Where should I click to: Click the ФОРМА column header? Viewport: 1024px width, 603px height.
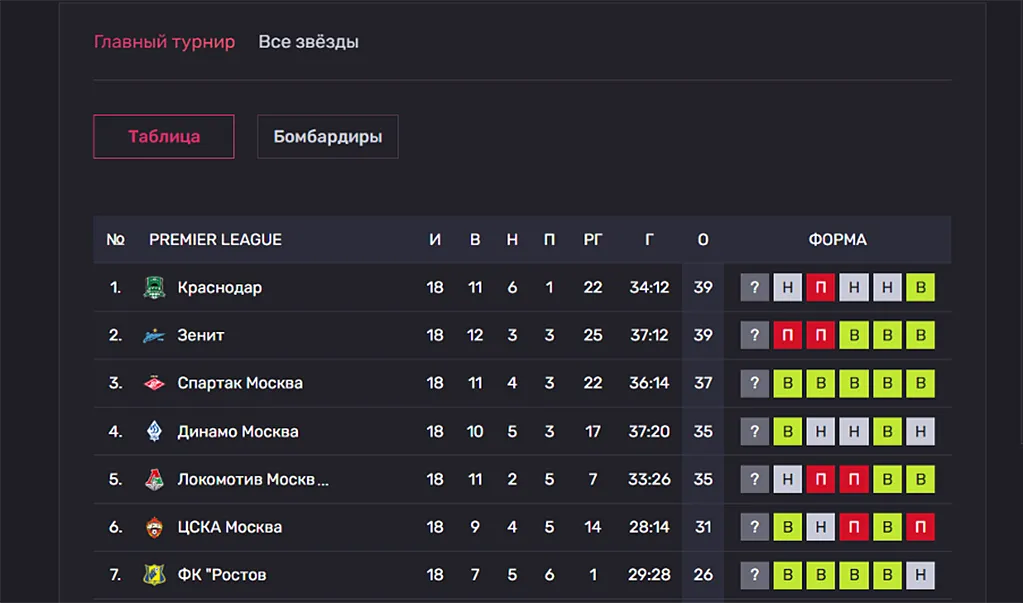(x=838, y=240)
